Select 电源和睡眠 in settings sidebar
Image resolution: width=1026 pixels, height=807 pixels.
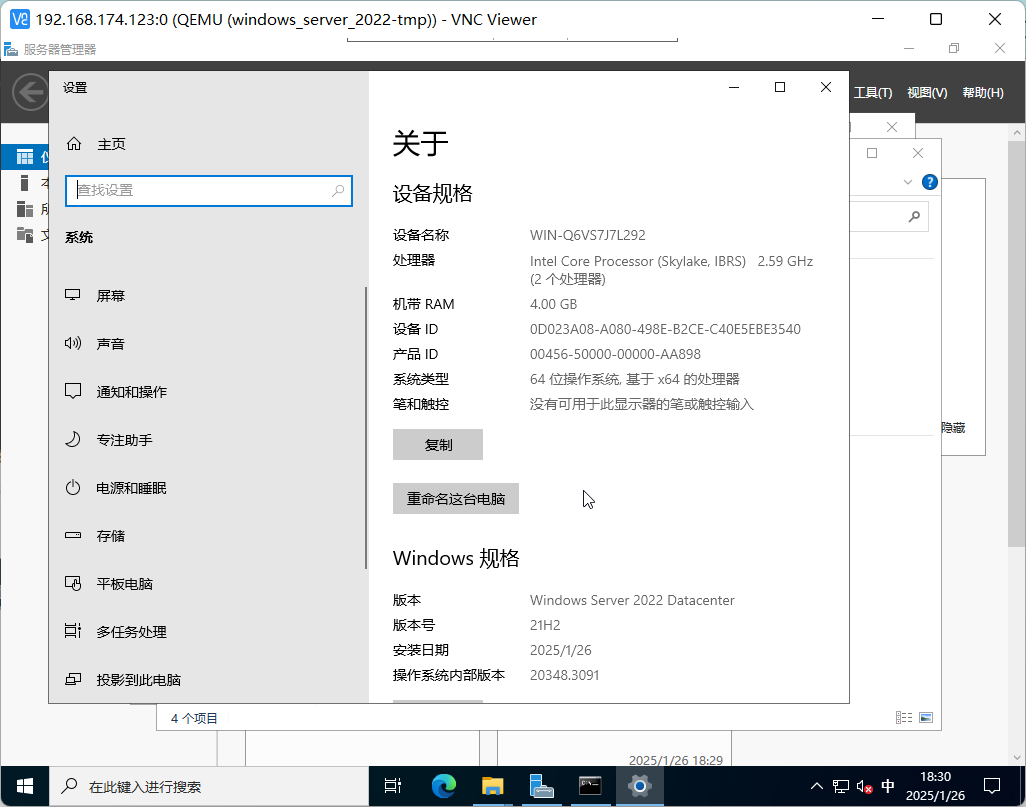pyautogui.click(x=207, y=488)
